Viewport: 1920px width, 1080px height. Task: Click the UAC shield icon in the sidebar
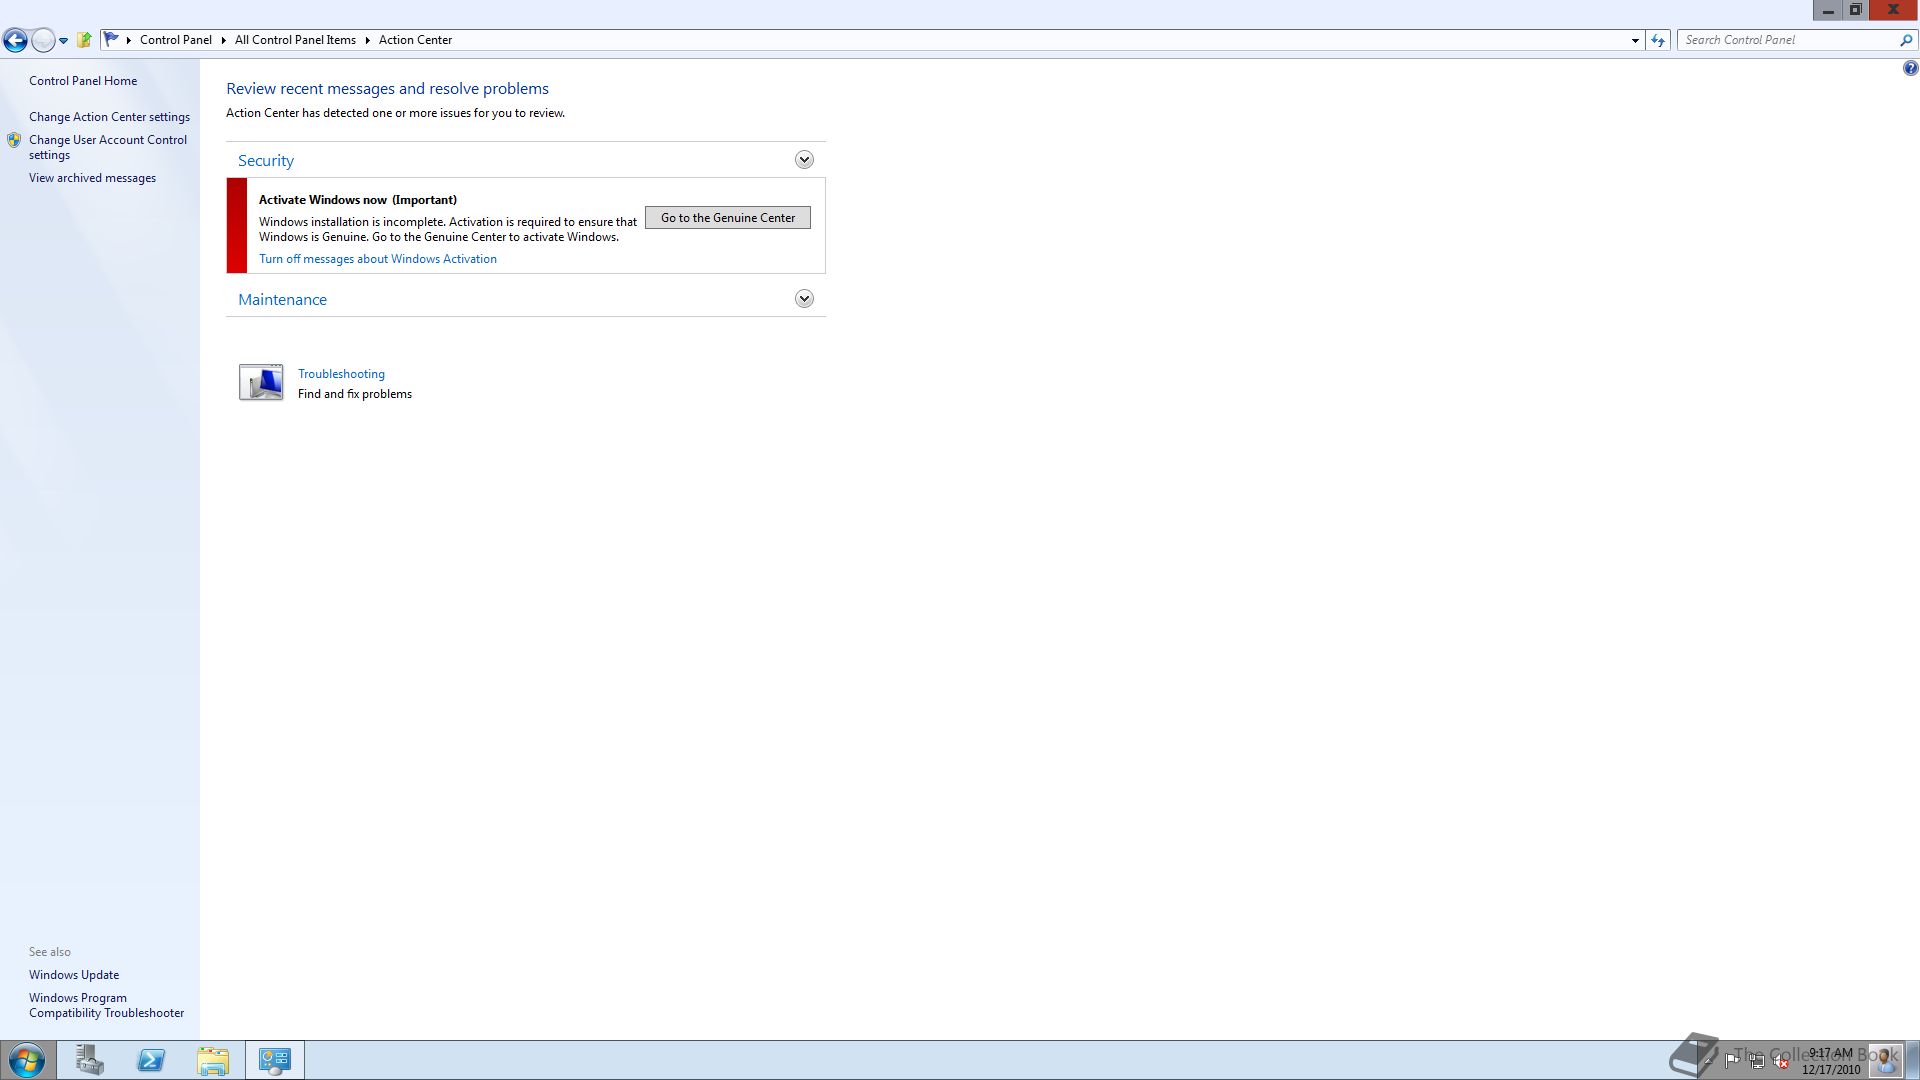coord(14,140)
